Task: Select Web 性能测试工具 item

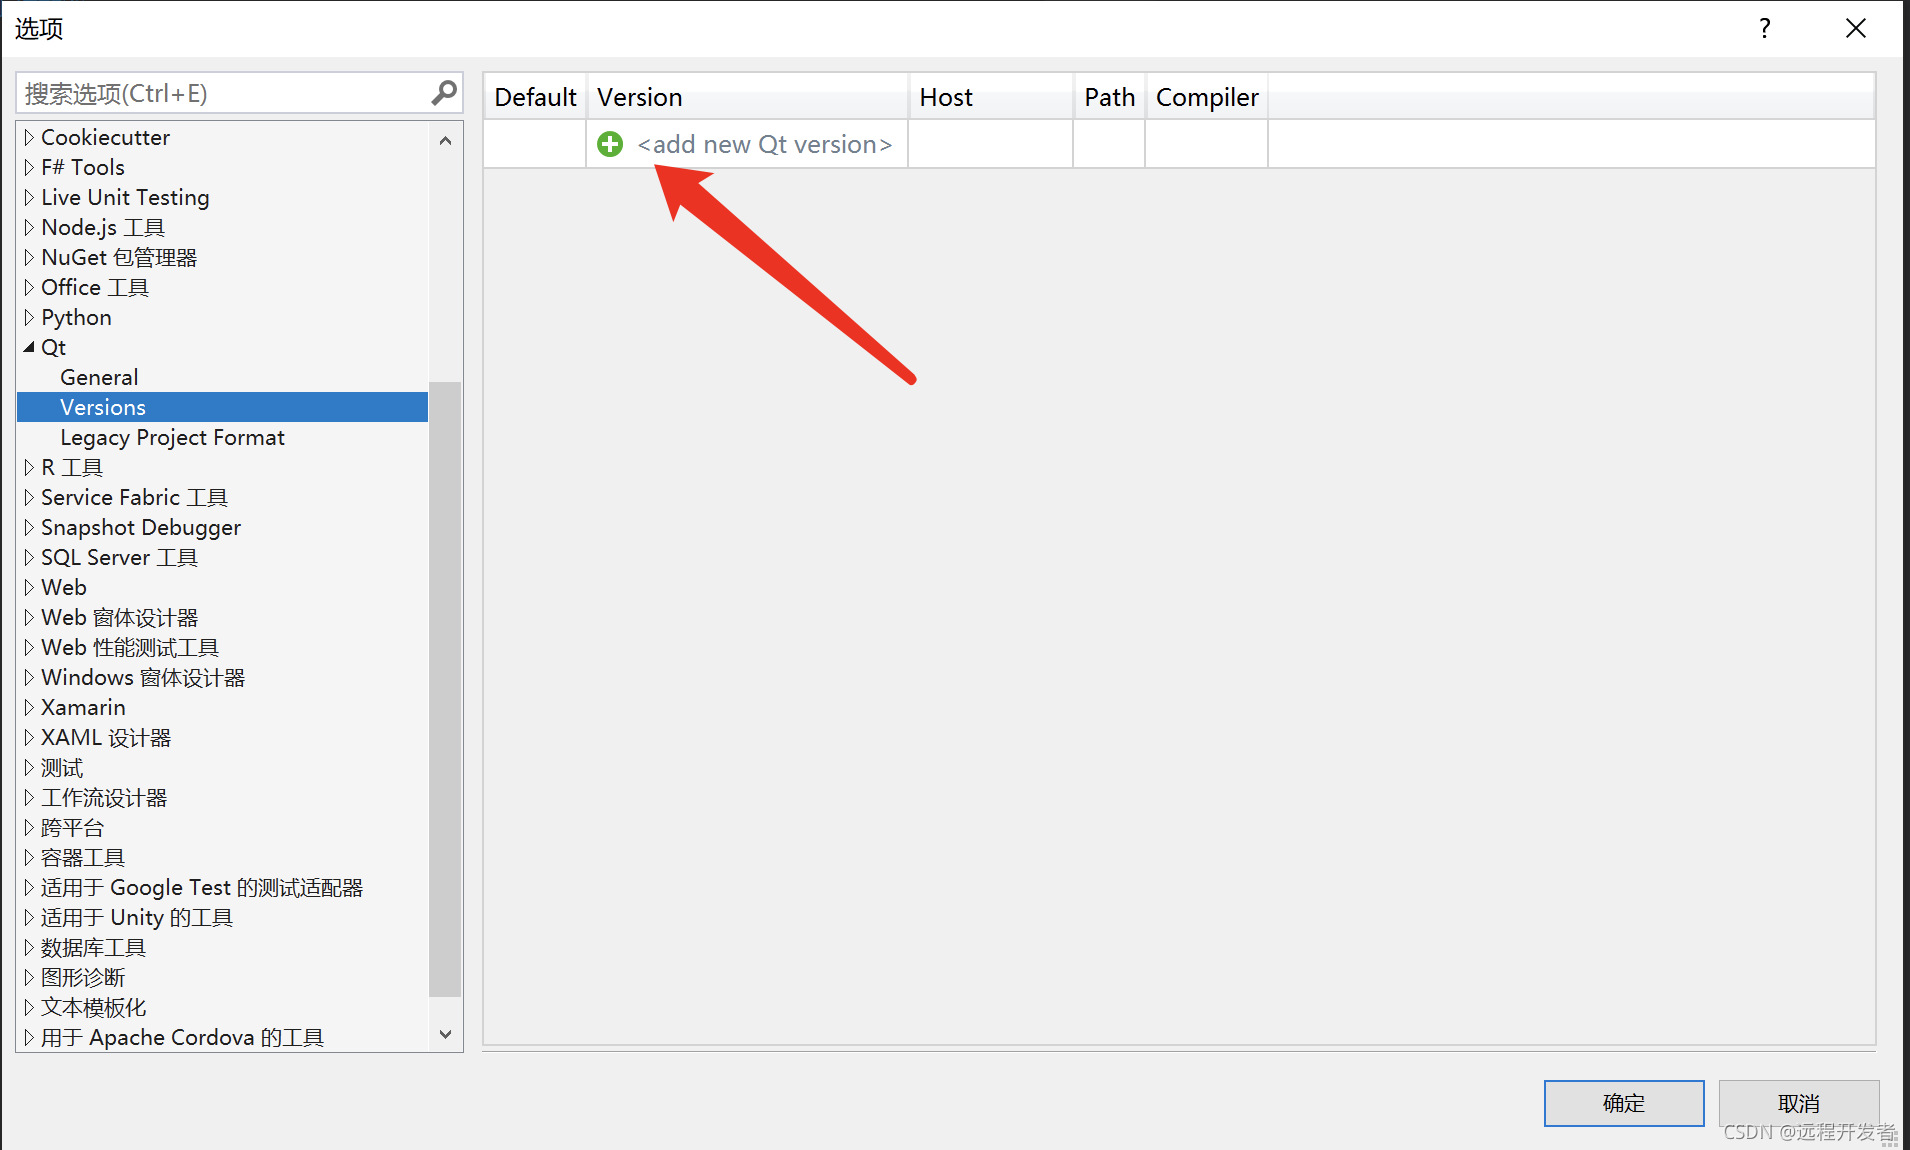Action: pyautogui.click(x=130, y=647)
